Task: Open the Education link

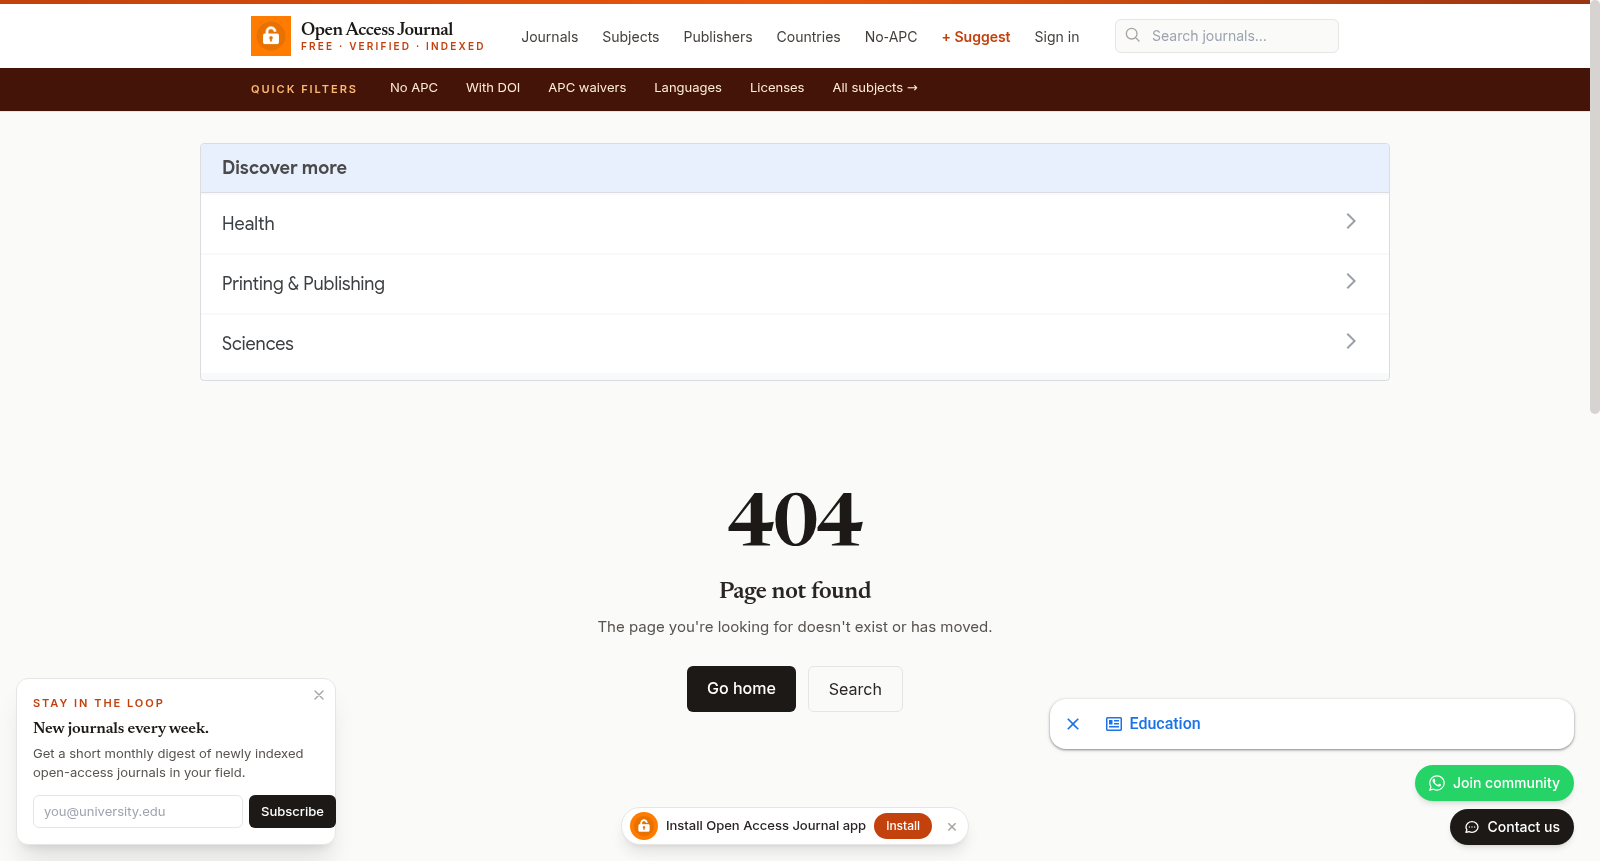Action: tap(1165, 724)
